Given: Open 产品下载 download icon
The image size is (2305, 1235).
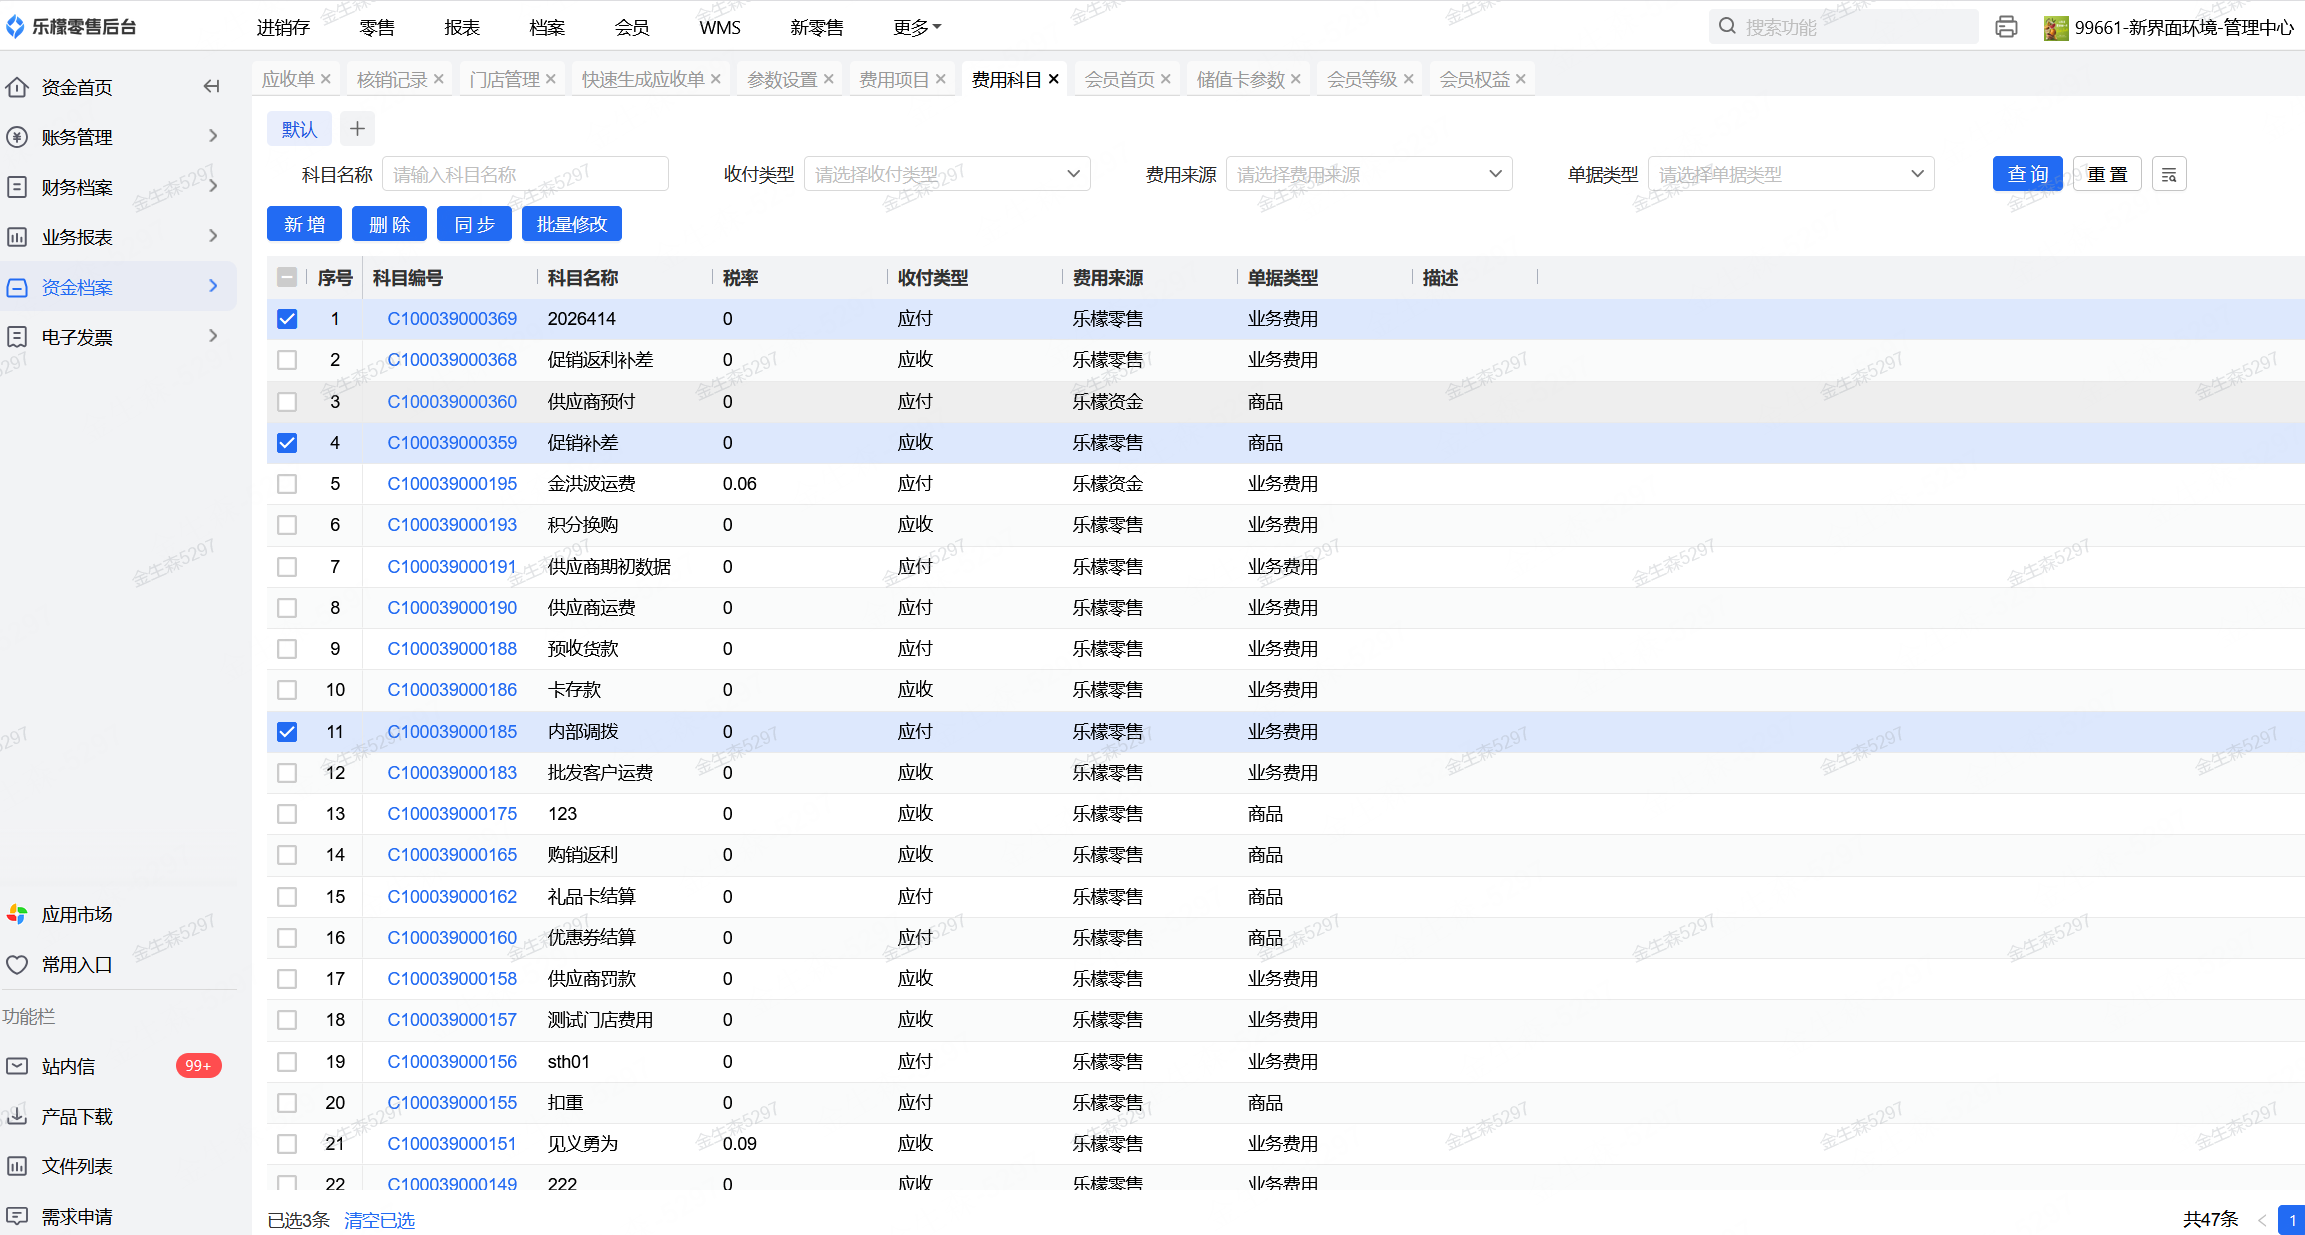Looking at the screenshot, I should tap(17, 1116).
